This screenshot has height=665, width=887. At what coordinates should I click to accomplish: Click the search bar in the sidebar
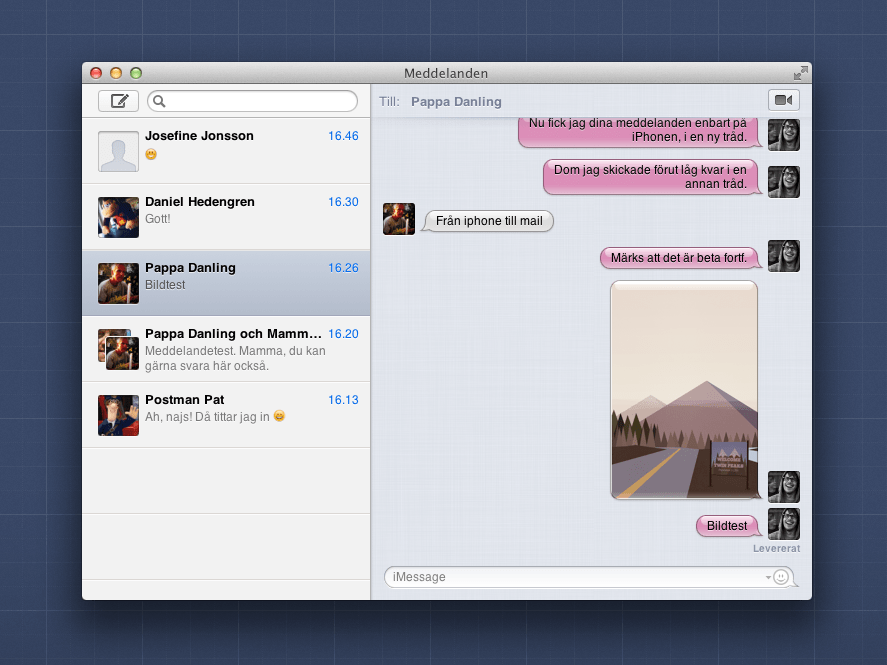[x=253, y=101]
